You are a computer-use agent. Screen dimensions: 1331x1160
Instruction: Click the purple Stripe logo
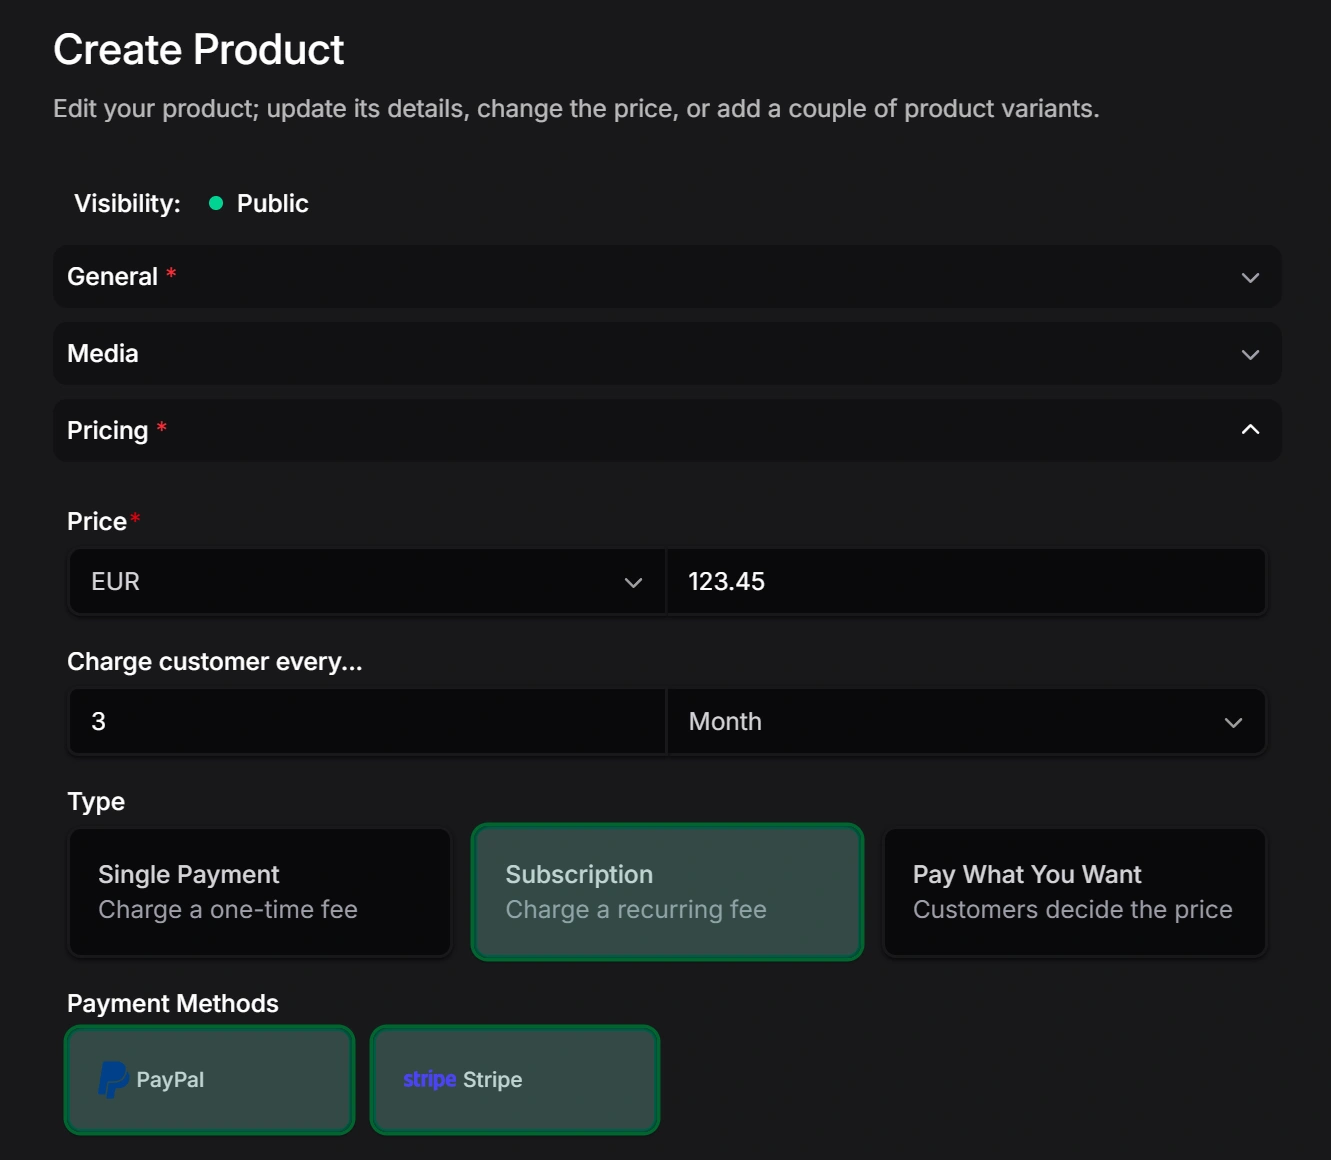pyautogui.click(x=429, y=1080)
